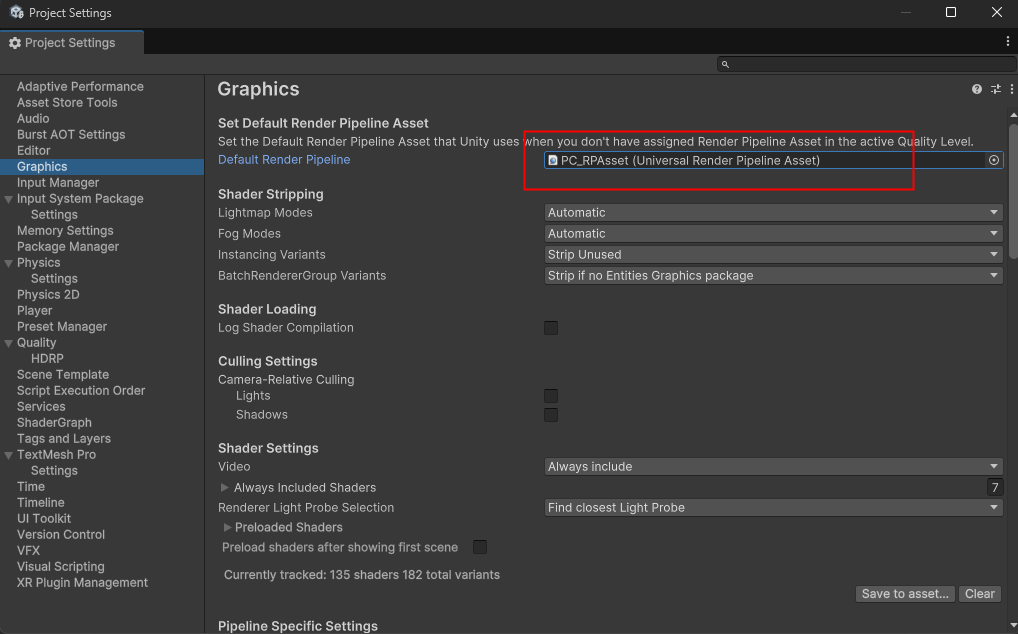
Task: Open the Player settings category
Action: (34, 311)
